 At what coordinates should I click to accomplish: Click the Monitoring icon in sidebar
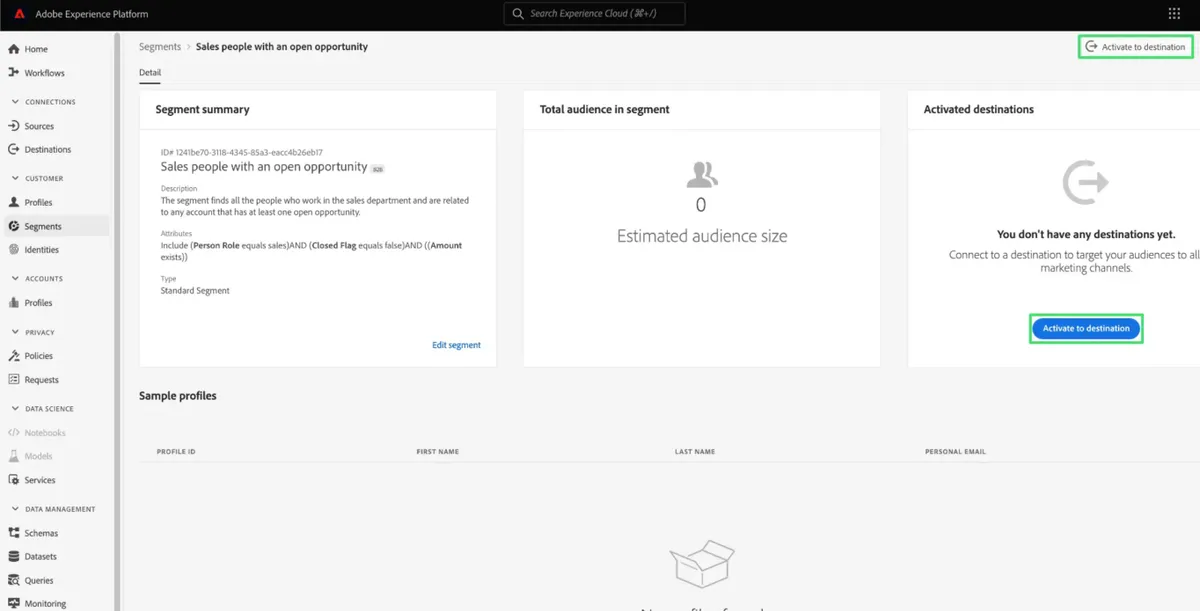[14, 604]
